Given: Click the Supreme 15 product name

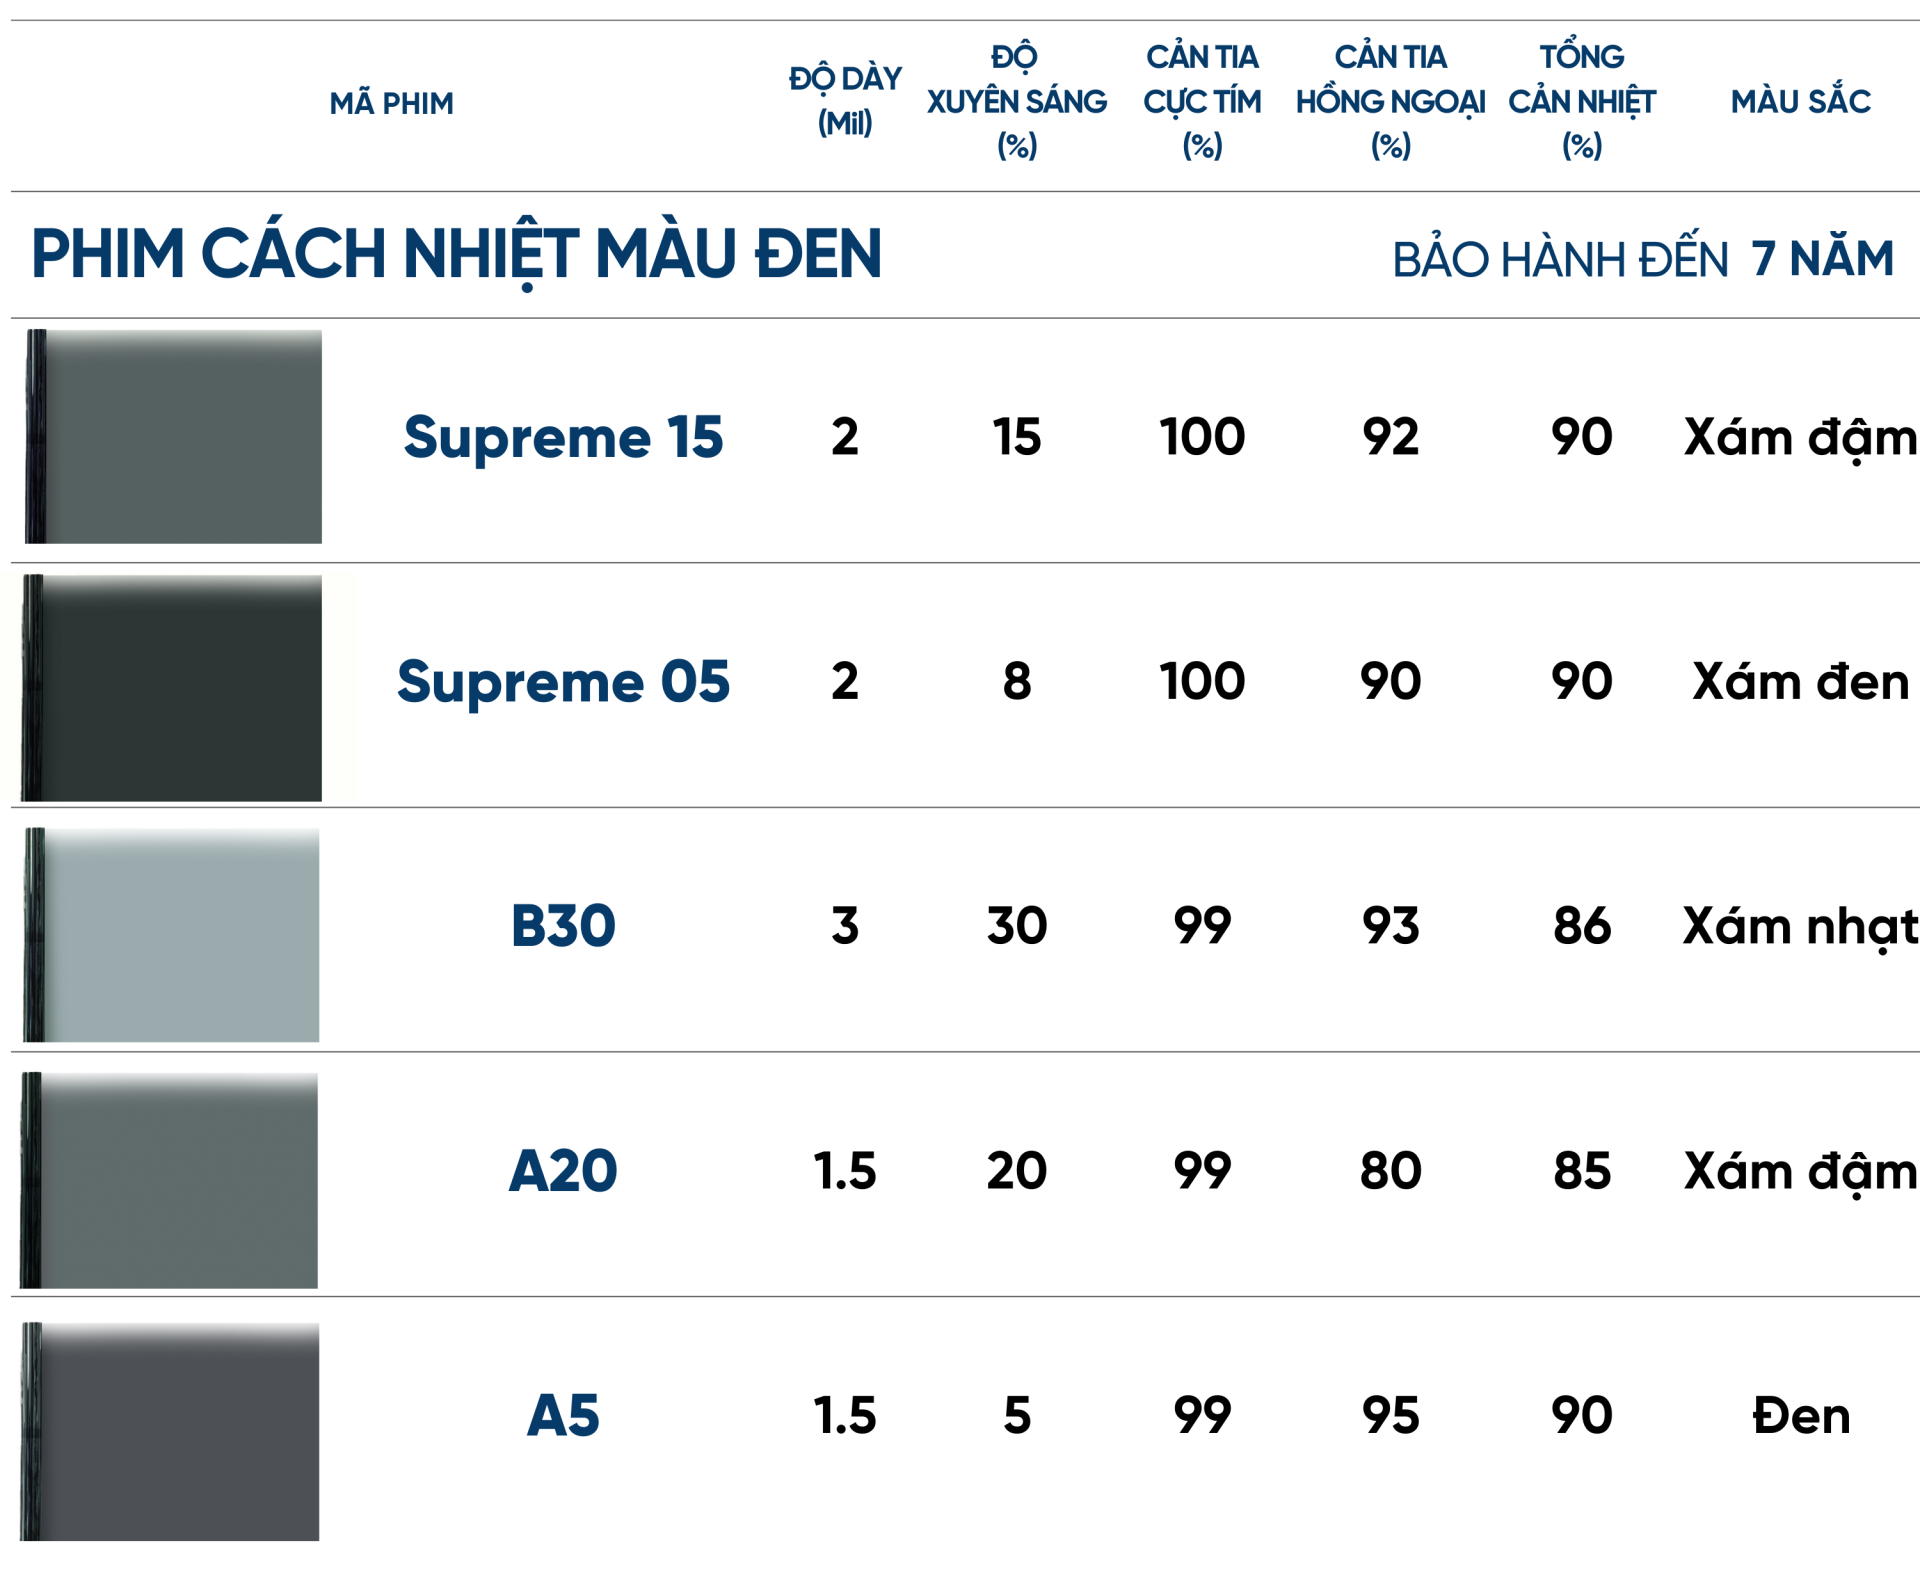Looking at the screenshot, I should click(x=563, y=437).
